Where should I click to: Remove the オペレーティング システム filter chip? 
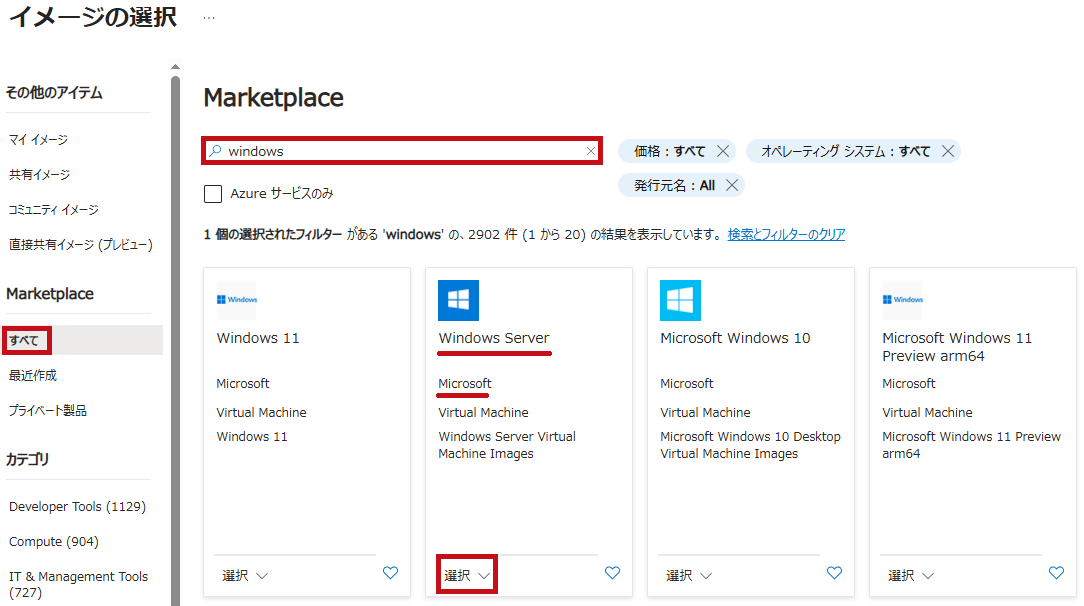pyautogui.click(x=948, y=151)
